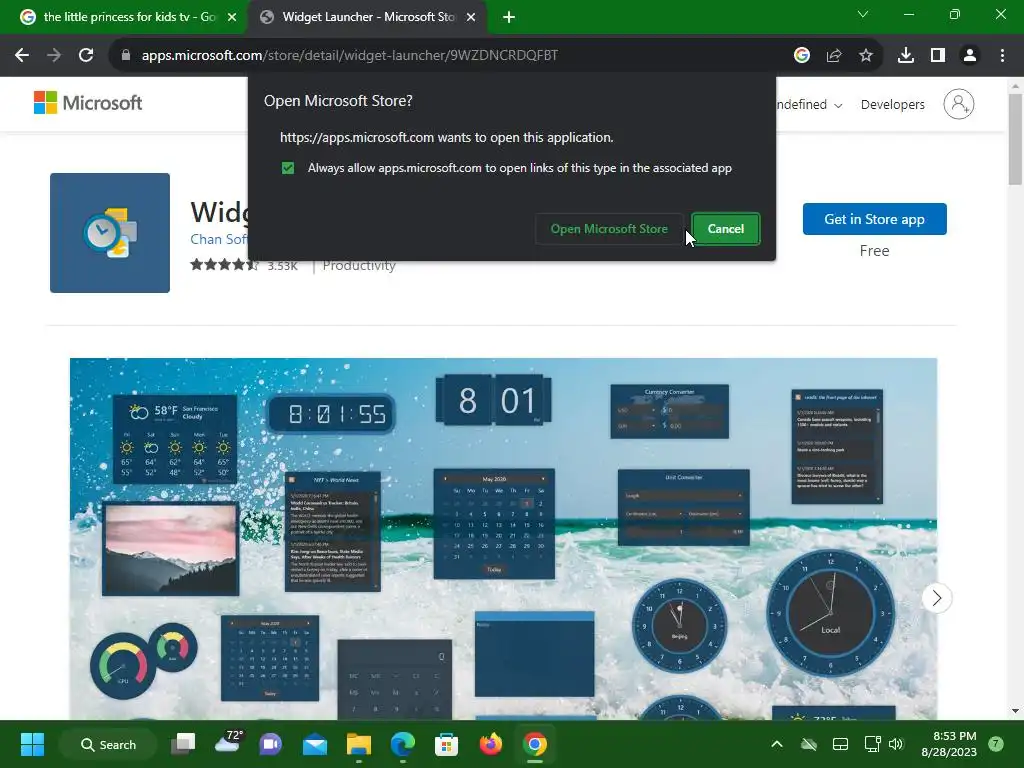This screenshot has height=768, width=1024.
Task: Open the widget screenshot image
Action: click(x=504, y=539)
